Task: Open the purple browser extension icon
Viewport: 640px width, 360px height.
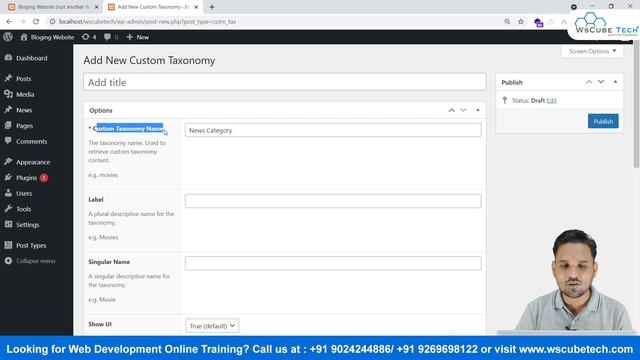Action: pyautogui.click(x=538, y=22)
